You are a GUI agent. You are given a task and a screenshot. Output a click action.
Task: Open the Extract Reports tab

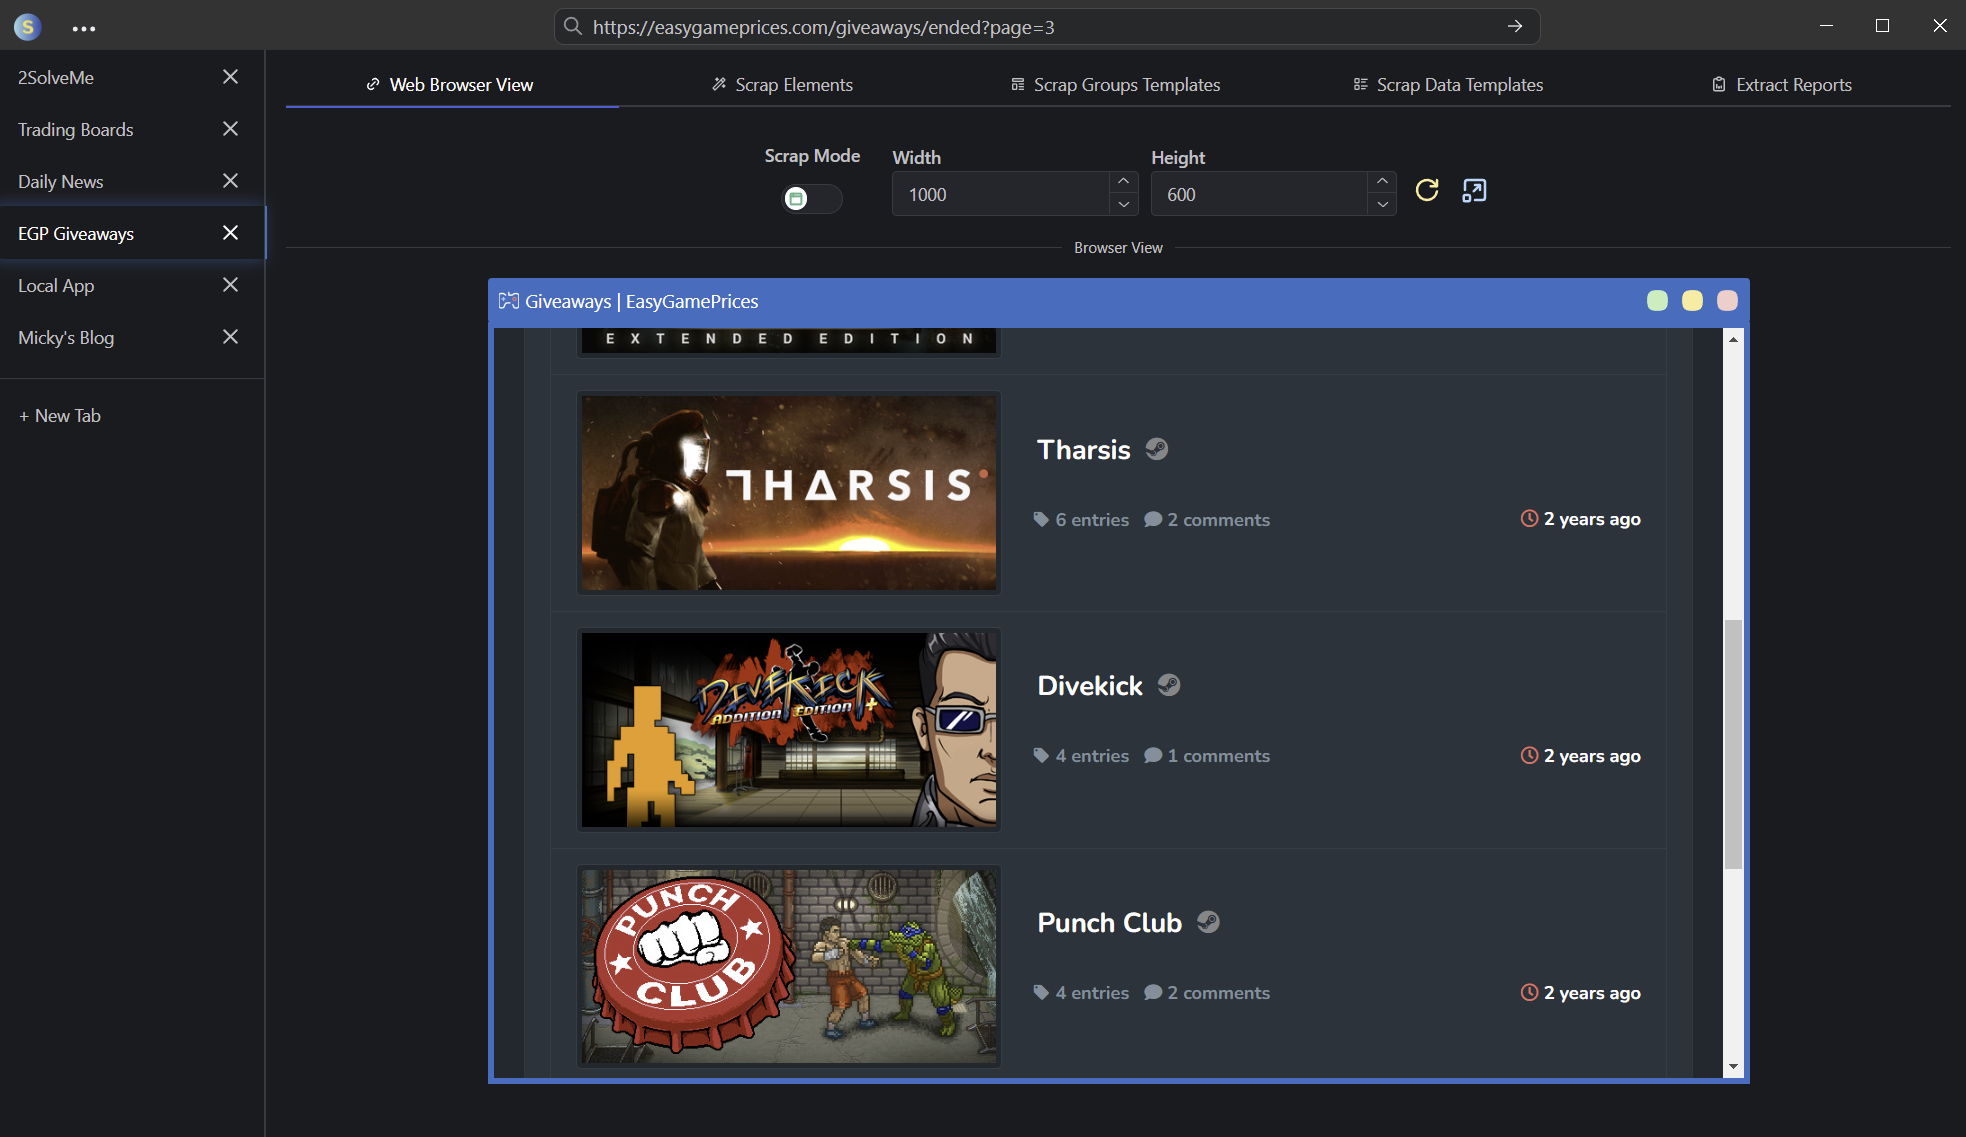[x=1782, y=85]
